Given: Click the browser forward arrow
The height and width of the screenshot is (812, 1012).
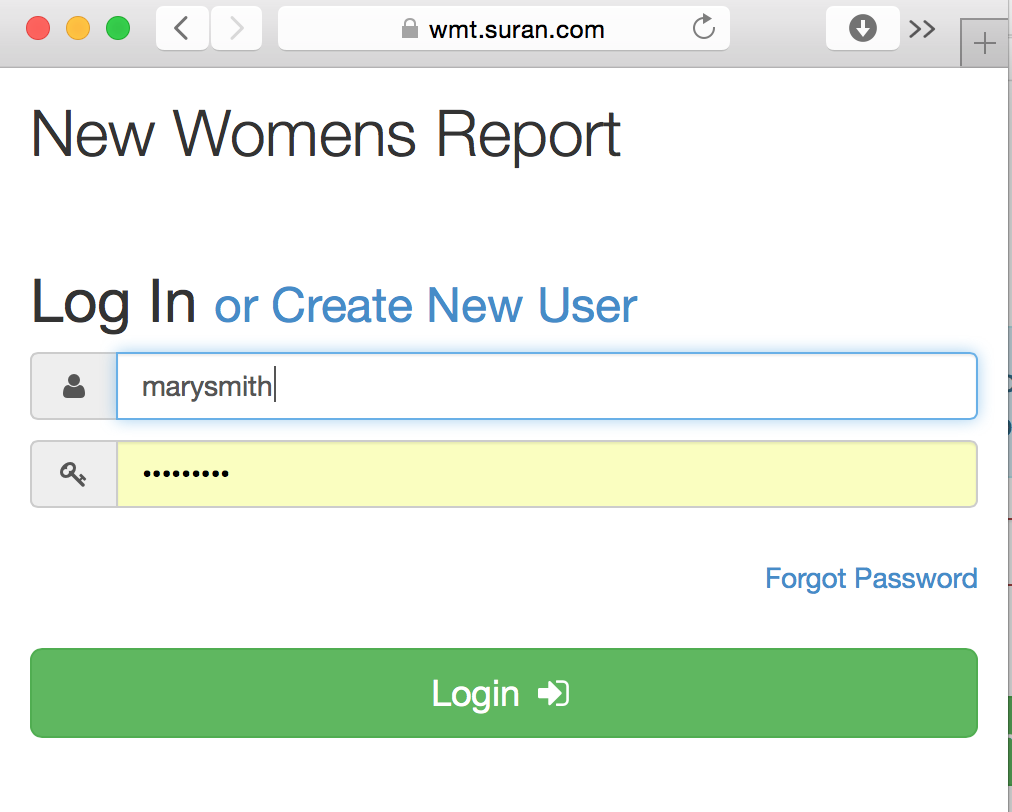Looking at the screenshot, I should [x=236, y=28].
